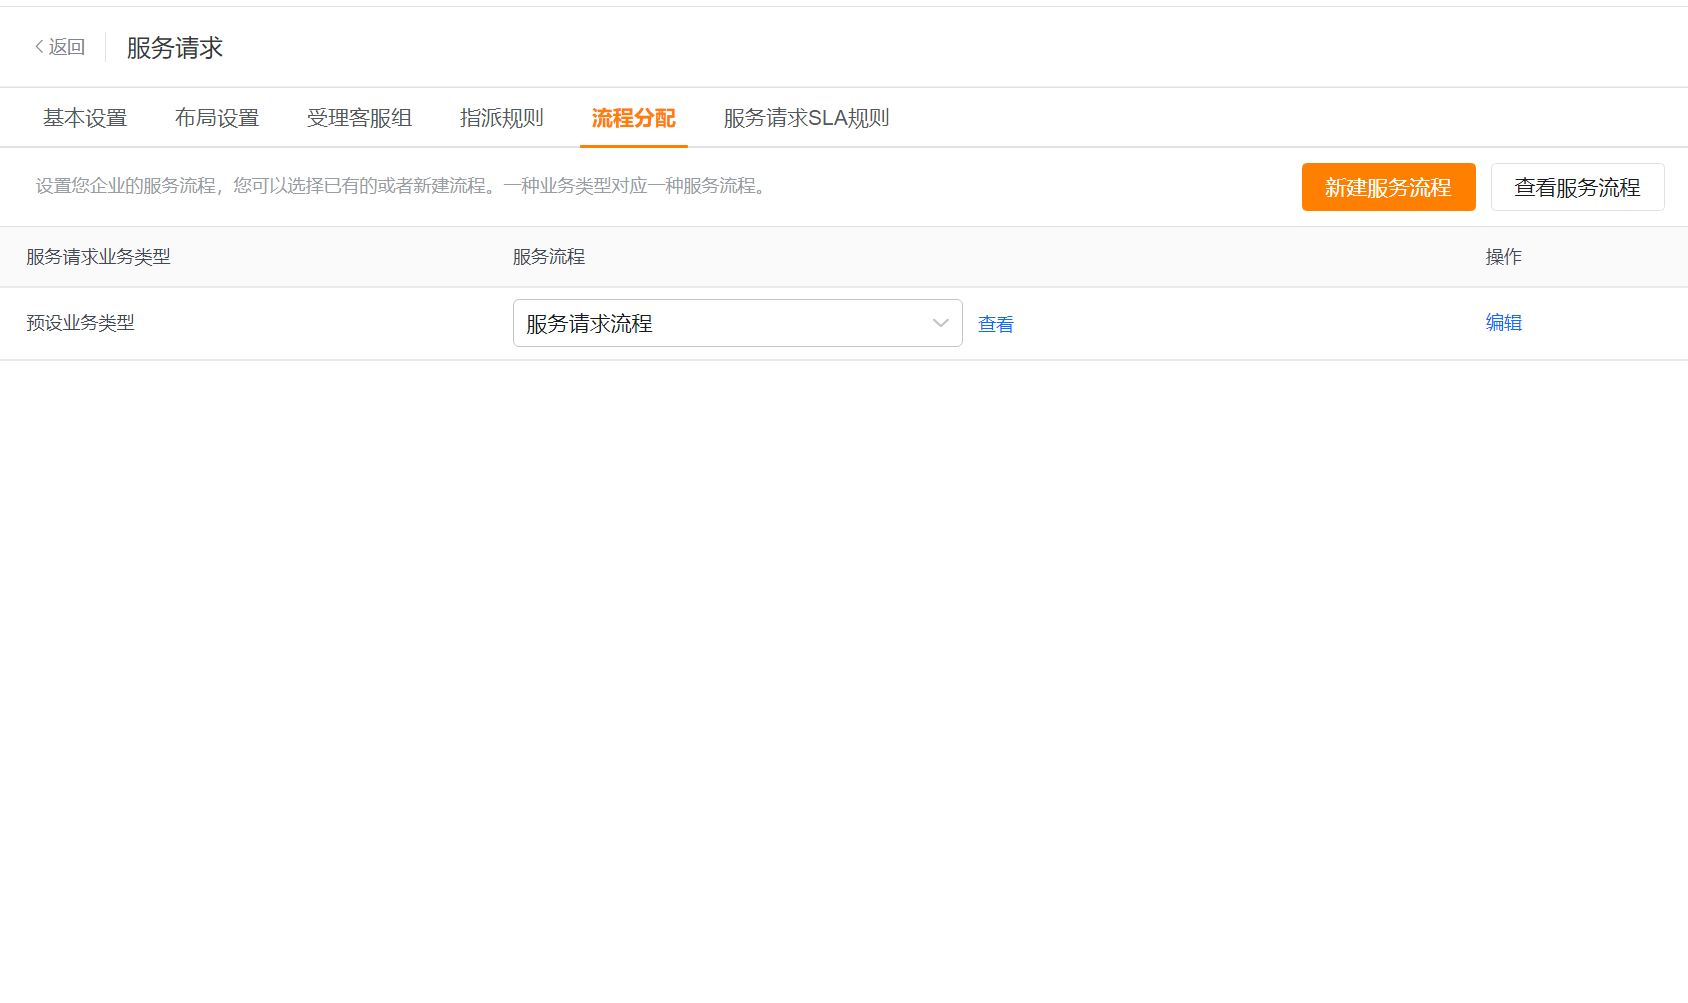Image resolution: width=1688 pixels, height=1003 pixels.
Task: Select the 流程分配 tab
Action: click(633, 118)
